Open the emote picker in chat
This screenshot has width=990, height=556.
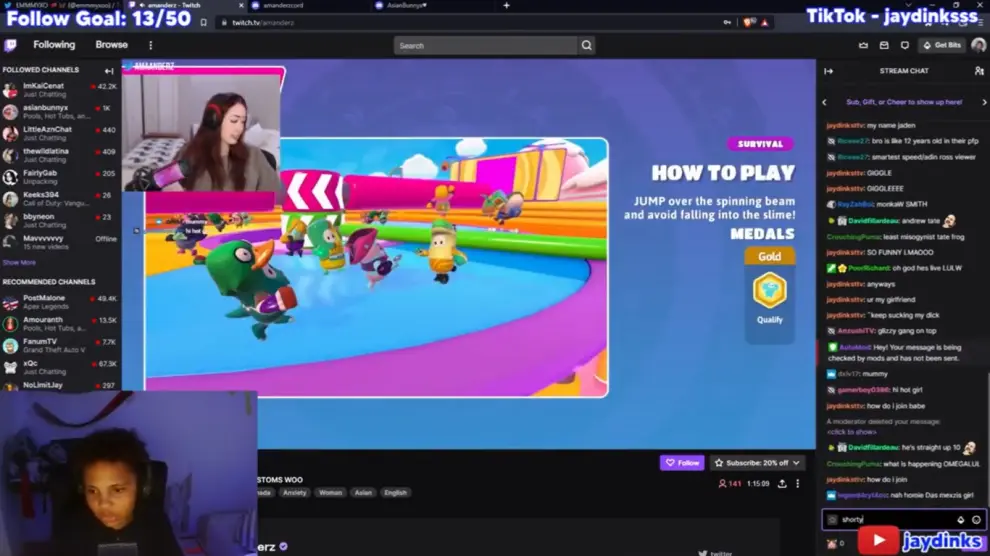click(976, 520)
